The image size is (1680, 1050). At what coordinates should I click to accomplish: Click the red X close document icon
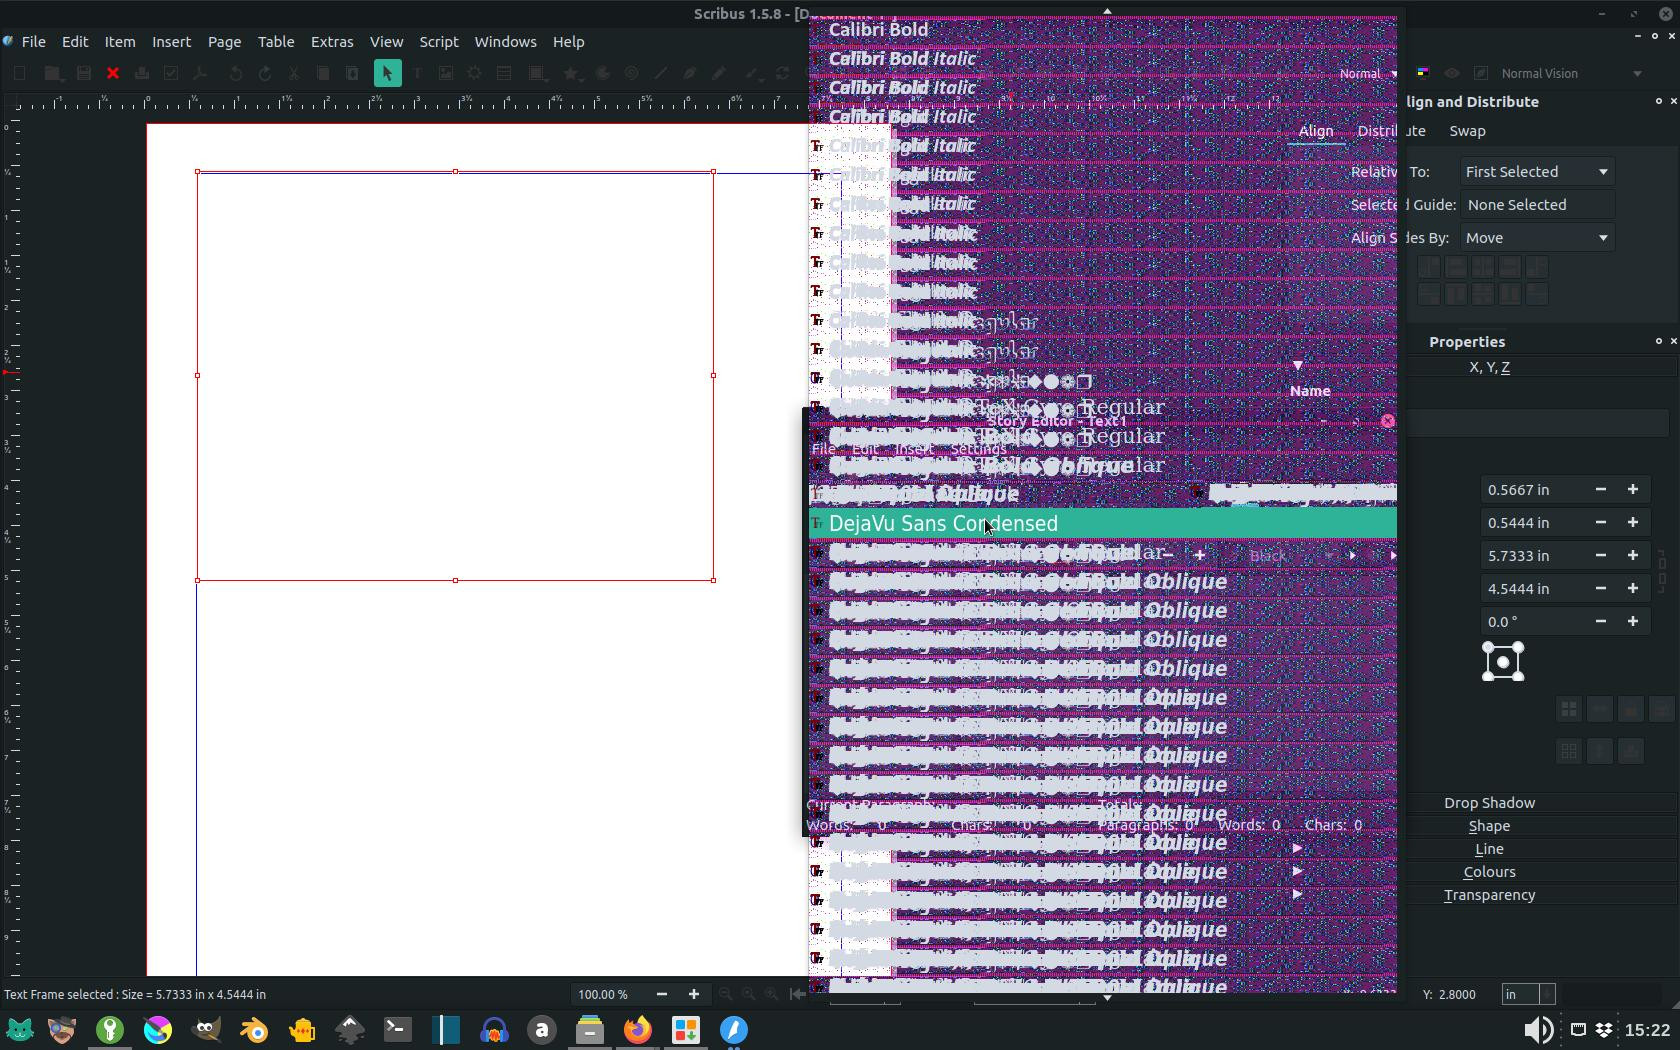[113, 73]
